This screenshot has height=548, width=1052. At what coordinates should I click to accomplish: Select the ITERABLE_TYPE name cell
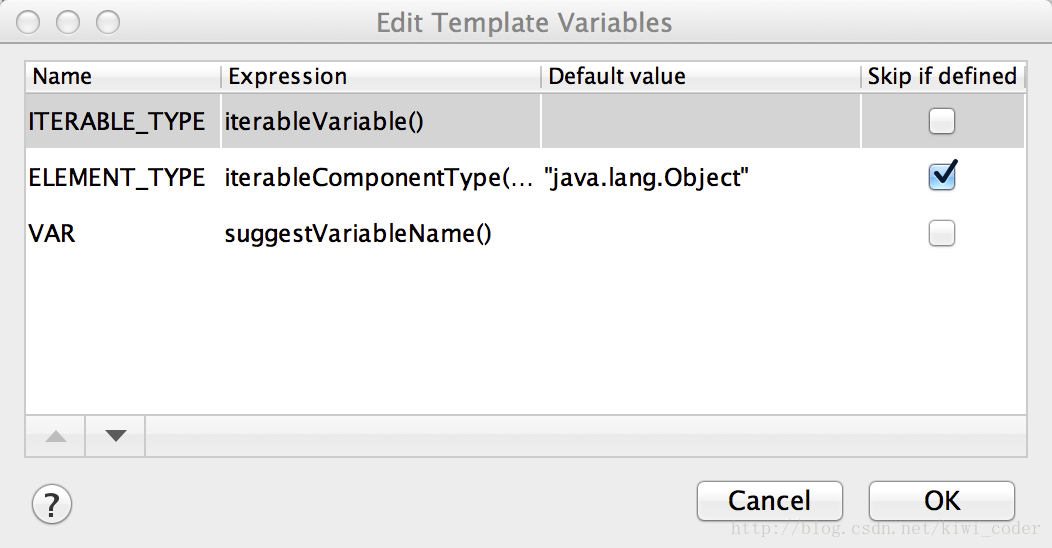point(123,121)
